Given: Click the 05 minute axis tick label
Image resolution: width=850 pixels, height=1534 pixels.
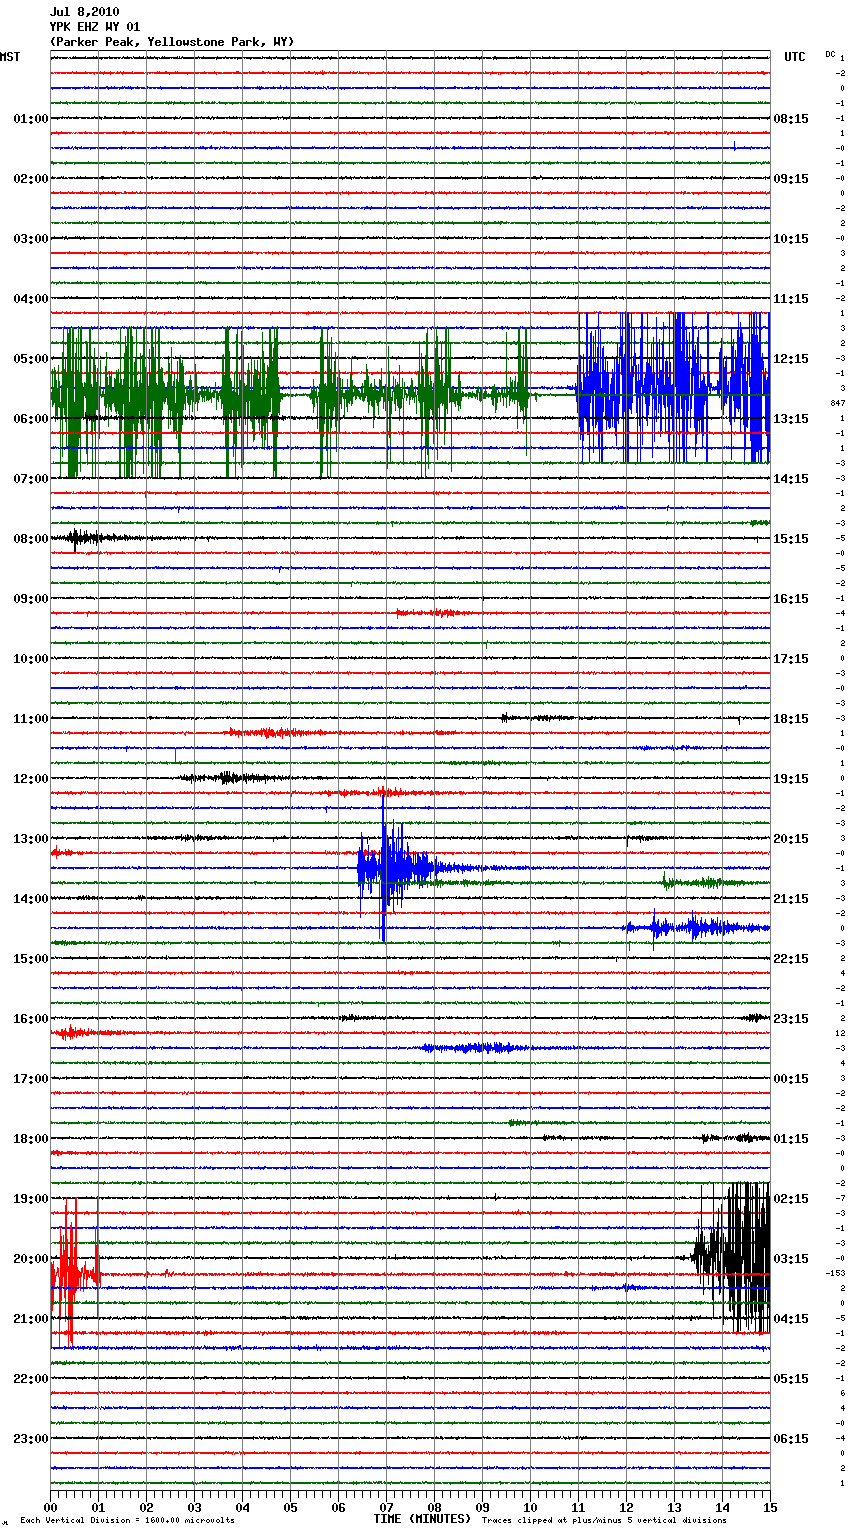Looking at the screenshot, I should (290, 1507).
